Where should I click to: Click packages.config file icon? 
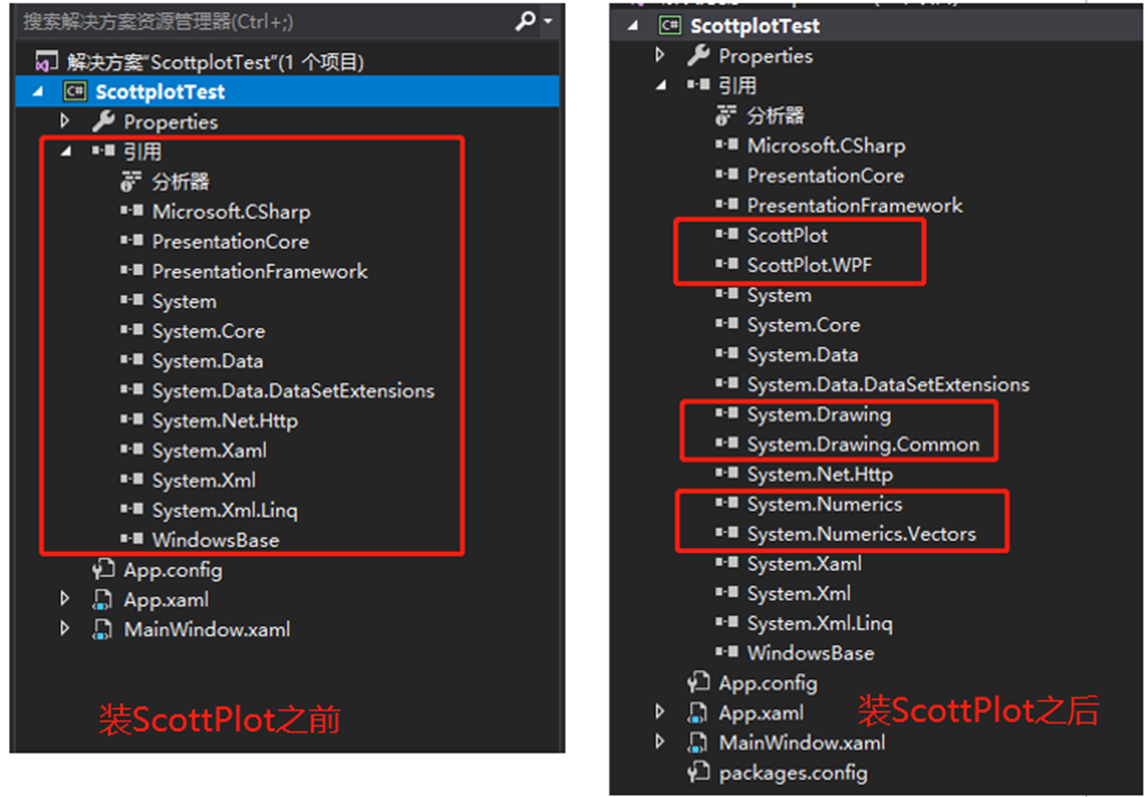(698, 772)
